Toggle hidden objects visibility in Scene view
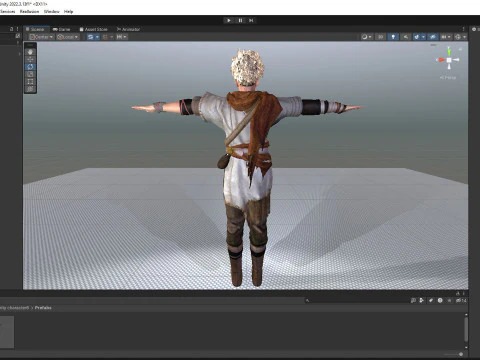Viewport: 480px width, 360px height. pos(433,37)
